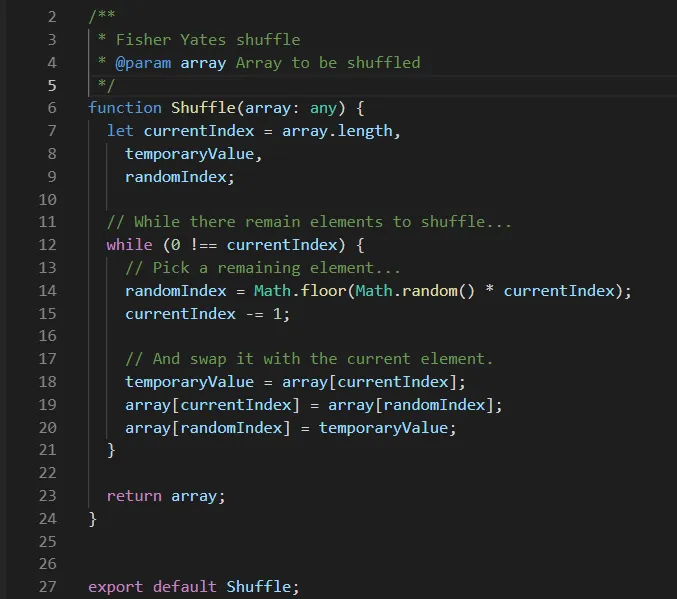Click line number 12 in the gutter
Image resolution: width=677 pixels, height=599 pixels.
(x=47, y=245)
